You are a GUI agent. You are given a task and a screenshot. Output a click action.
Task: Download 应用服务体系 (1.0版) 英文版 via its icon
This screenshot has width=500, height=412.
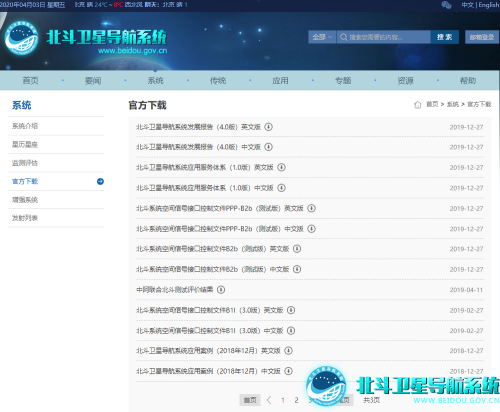[x=282, y=167]
